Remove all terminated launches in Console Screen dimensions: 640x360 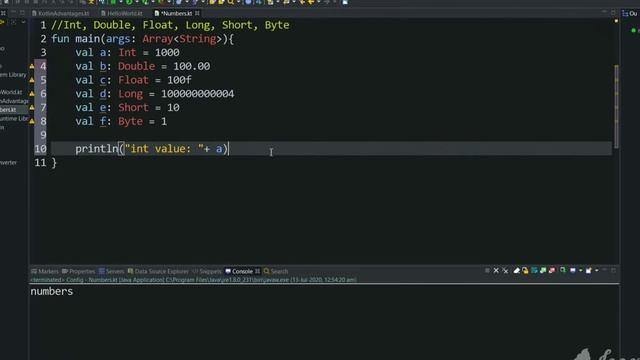(505, 271)
